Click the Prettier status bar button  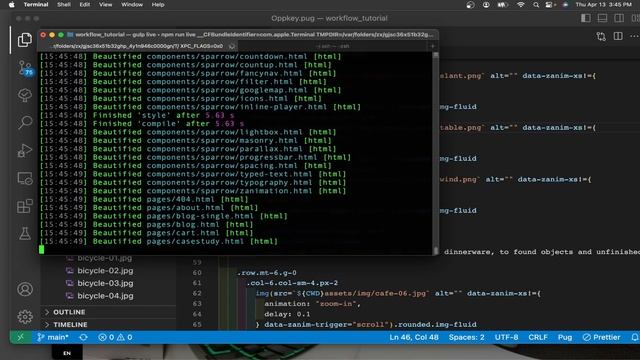coord(602,338)
